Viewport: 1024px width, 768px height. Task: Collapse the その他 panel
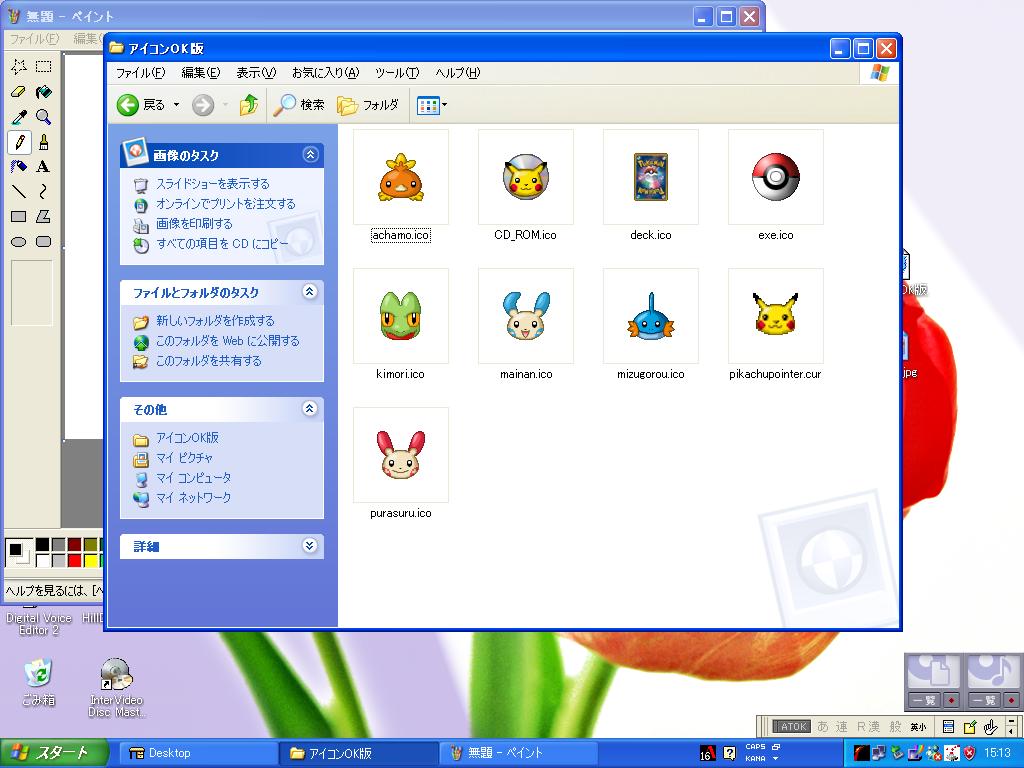(310, 409)
